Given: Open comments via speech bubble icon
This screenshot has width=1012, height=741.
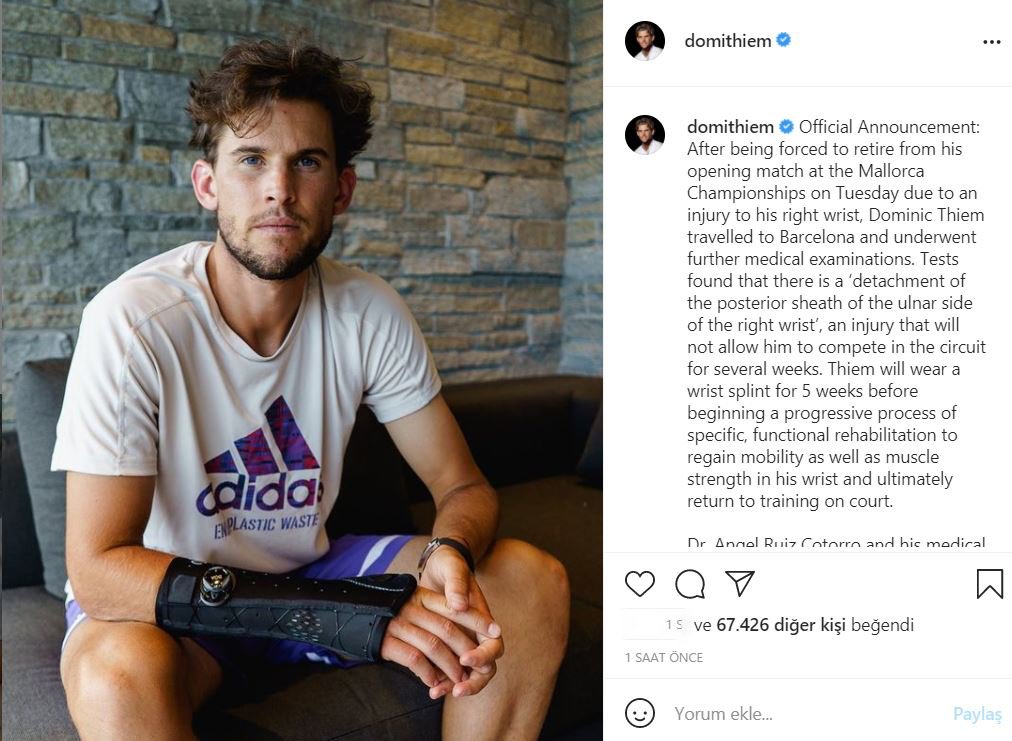Looking at the screenshot, I should pos(689,584).
